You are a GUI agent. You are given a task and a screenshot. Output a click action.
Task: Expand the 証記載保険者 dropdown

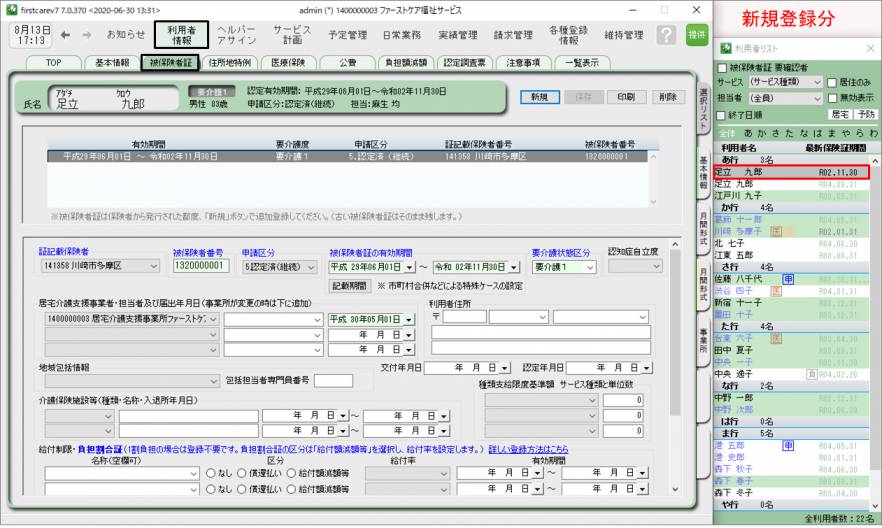coord(152,267)
